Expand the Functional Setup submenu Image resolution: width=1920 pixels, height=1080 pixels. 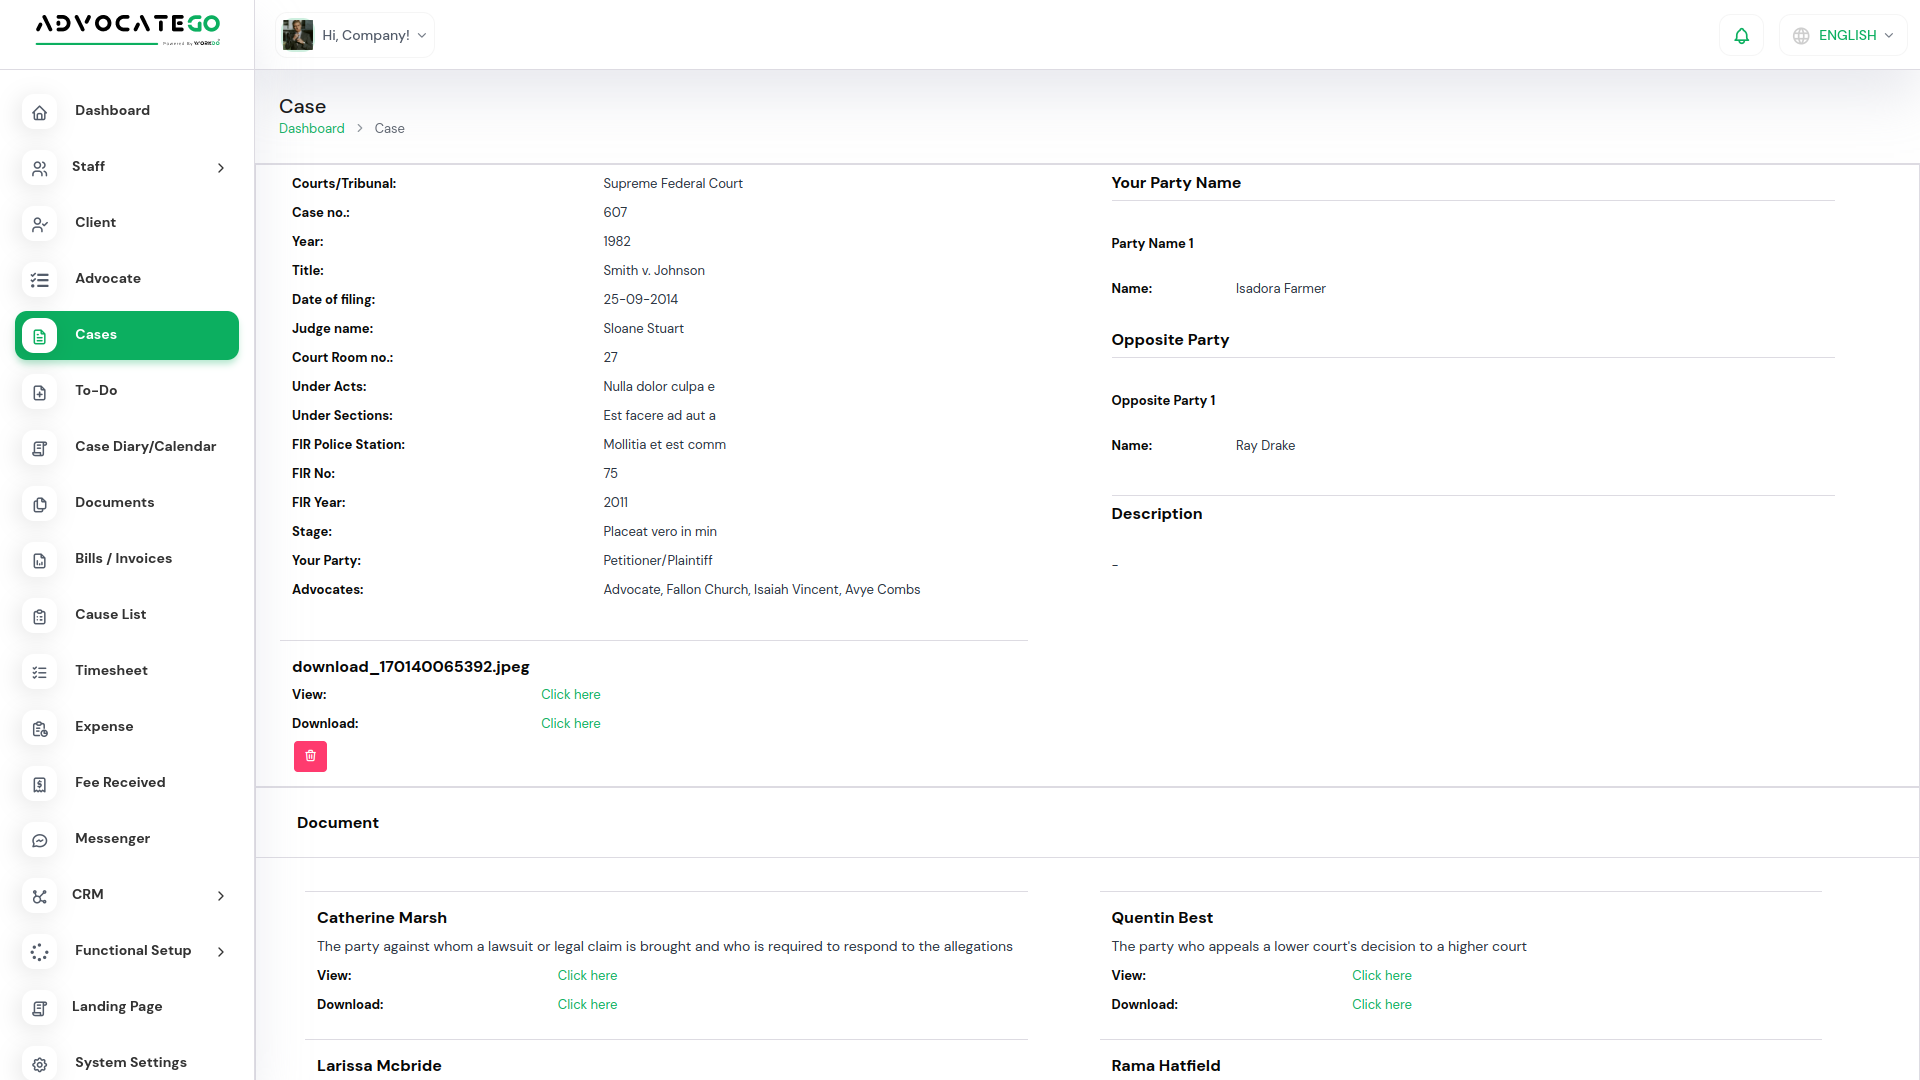(221, 952)
